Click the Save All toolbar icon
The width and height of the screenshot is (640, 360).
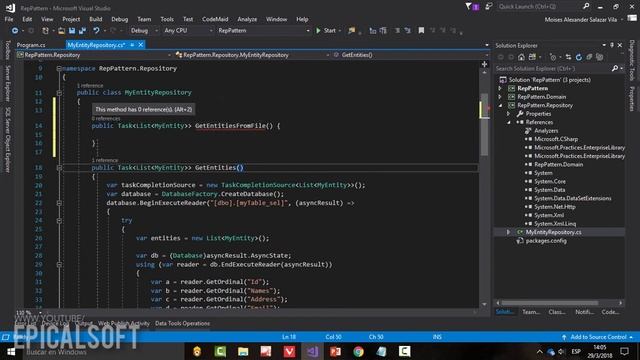tap(82, 31)
